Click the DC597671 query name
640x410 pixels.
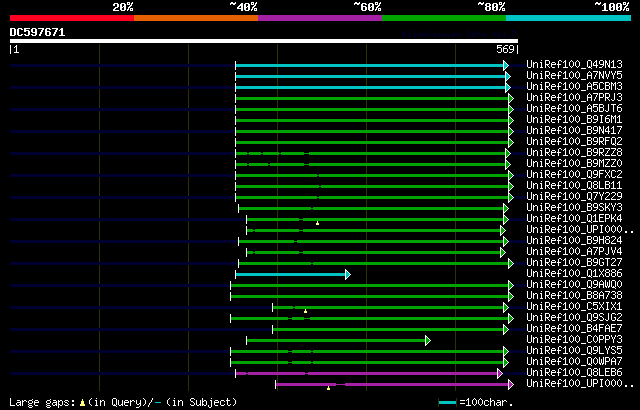[x=38, y=32]
